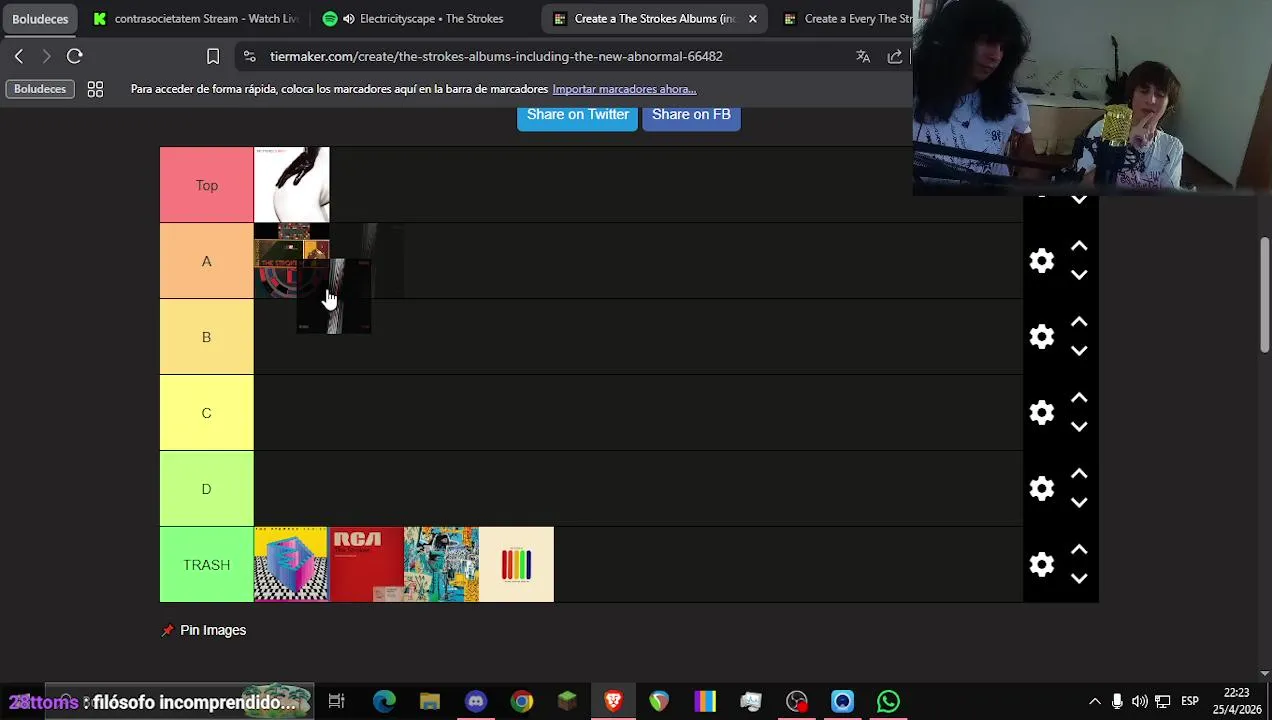Open settings gear for the TRASH tier
Image resolution: width=1272 pixels, height=720 pixels.
coord(1042,565)
